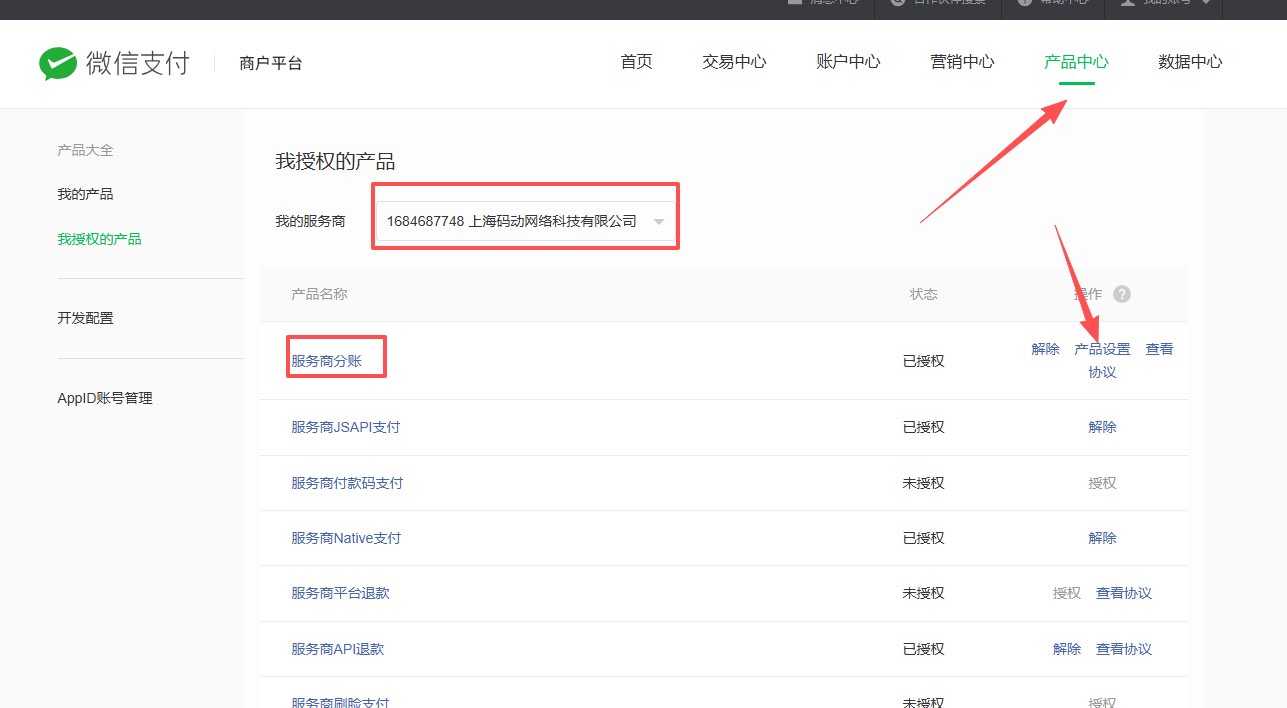Open the 服务商Native支付 product link
The image size is (1287, 708).
tap(346, 538)
